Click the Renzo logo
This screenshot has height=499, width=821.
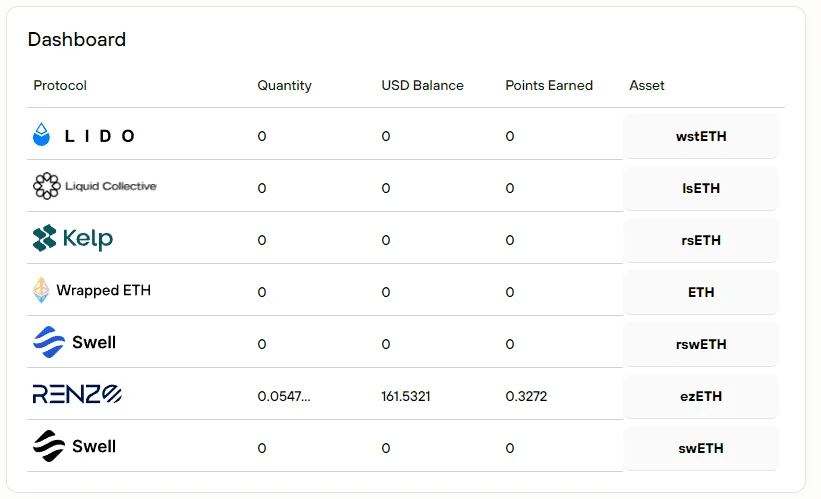coord(77,394)
